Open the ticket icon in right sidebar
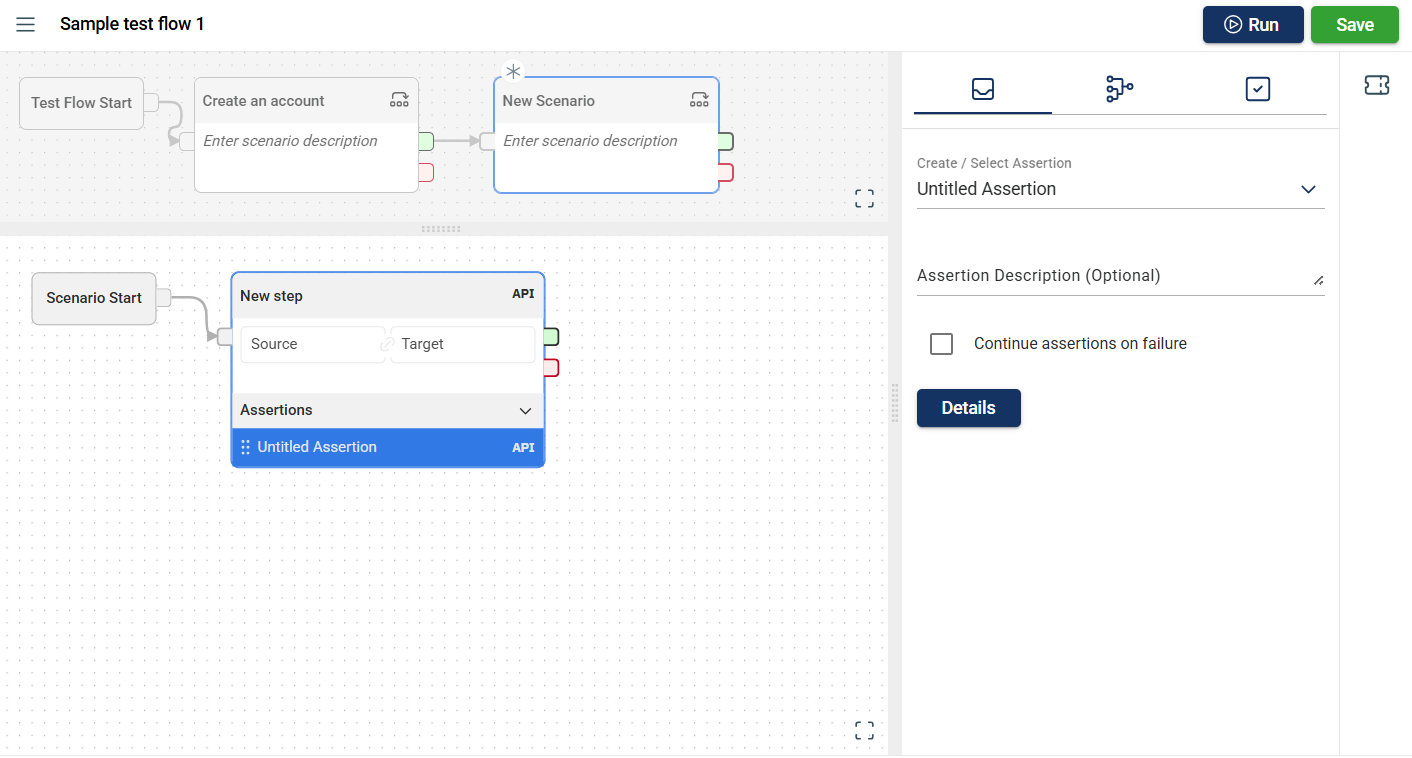1412x758 pixels. tap(1376, 86)
